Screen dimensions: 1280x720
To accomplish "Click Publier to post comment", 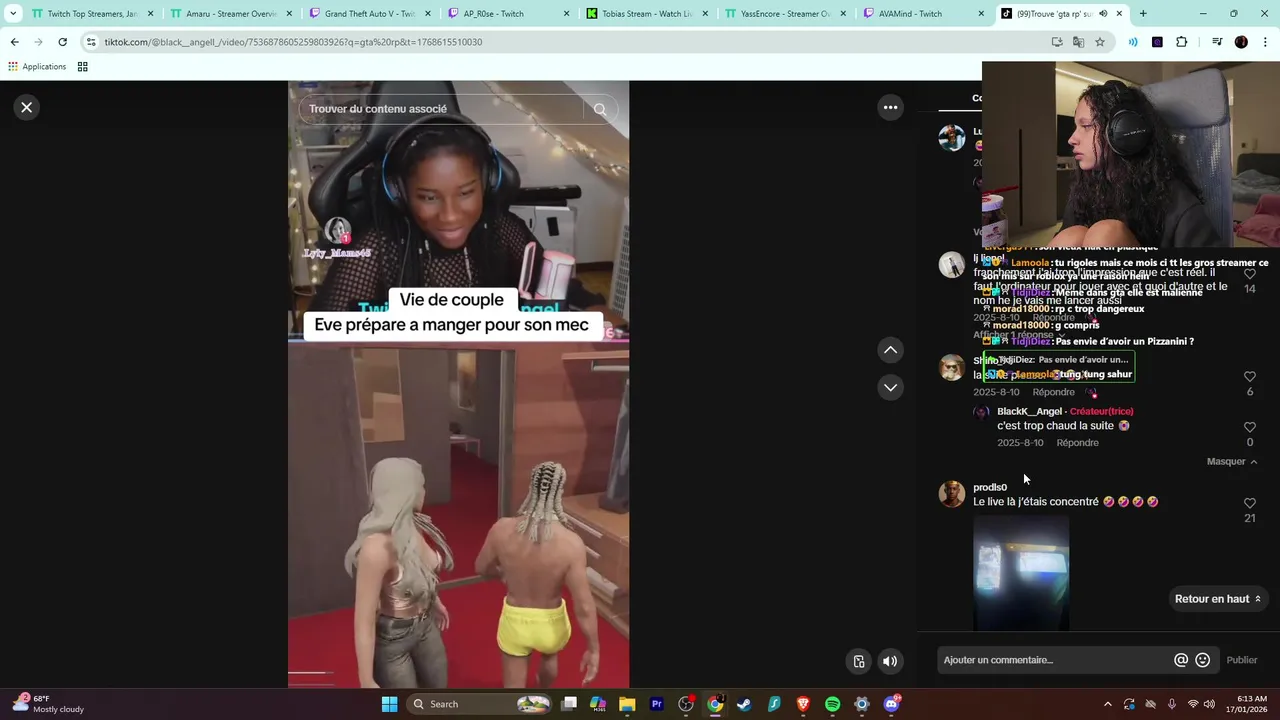I will pyautogui.click(x=1242, y=660).
